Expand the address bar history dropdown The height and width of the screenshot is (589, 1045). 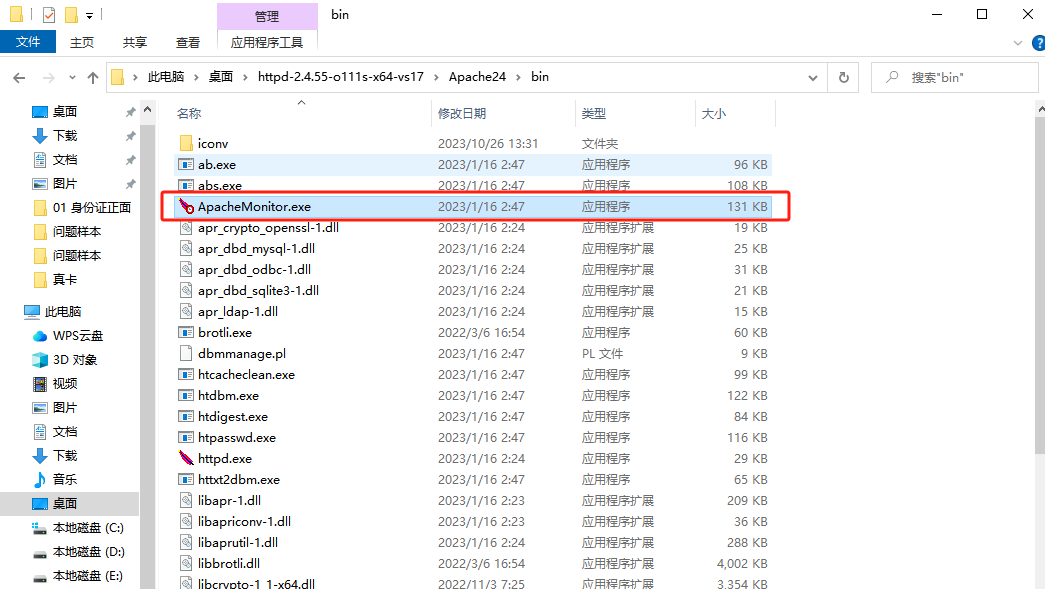pos(813,78)
